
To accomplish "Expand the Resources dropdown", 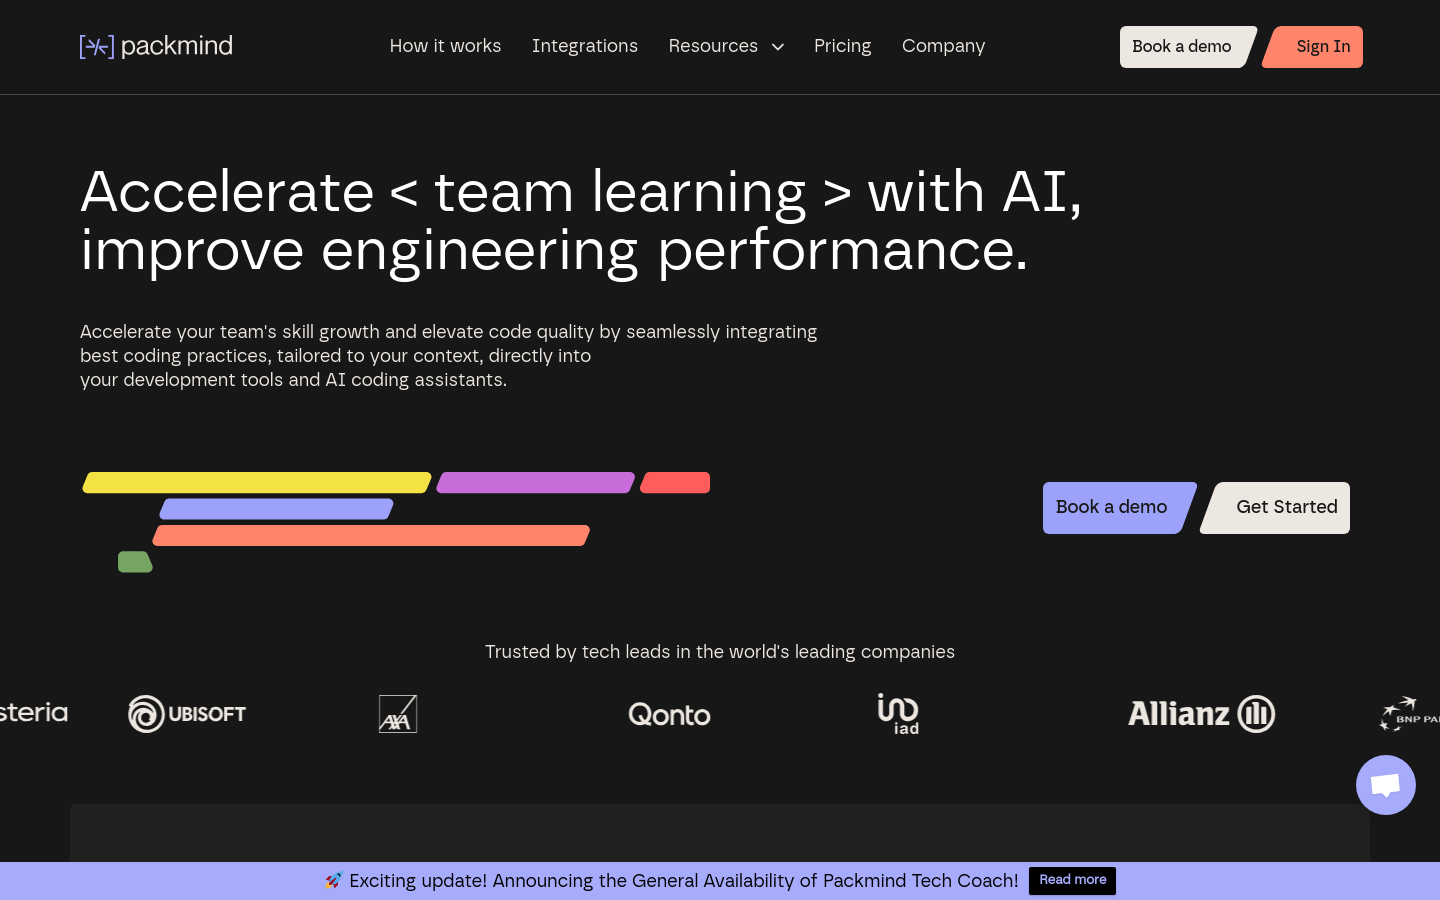I will [x=726, y=46].
